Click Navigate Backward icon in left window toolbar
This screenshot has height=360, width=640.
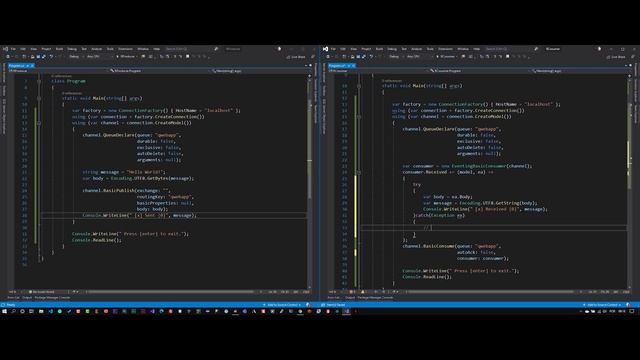(8, 57)
